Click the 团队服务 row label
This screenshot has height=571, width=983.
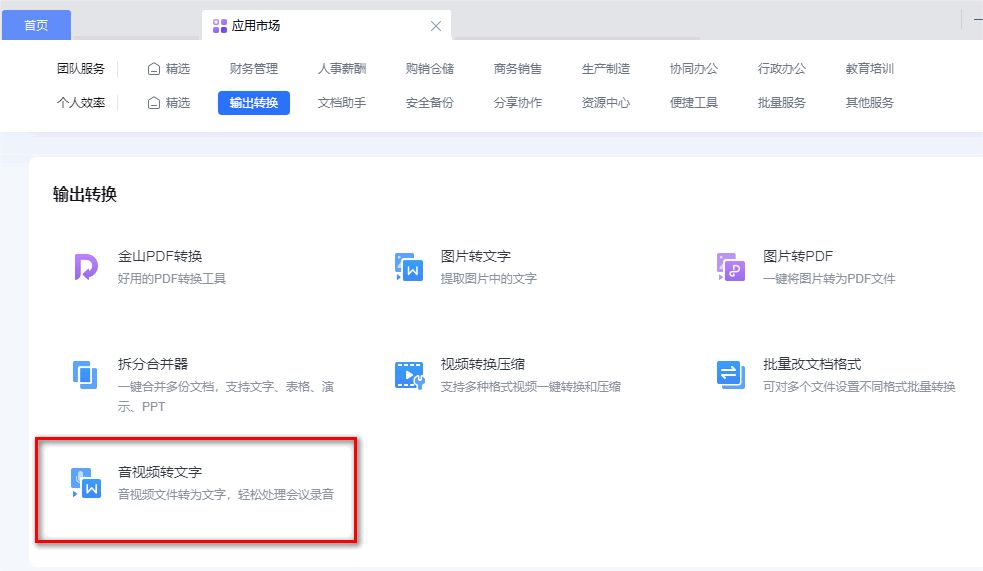point(81,68)
